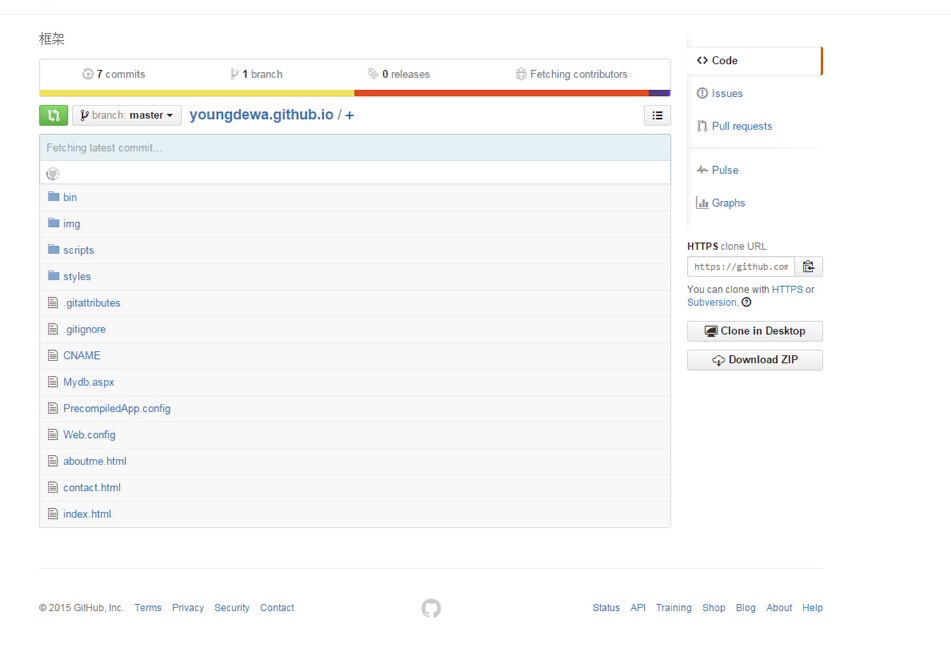
Task: Open the Pull requests tab
Action: point(734,126)
